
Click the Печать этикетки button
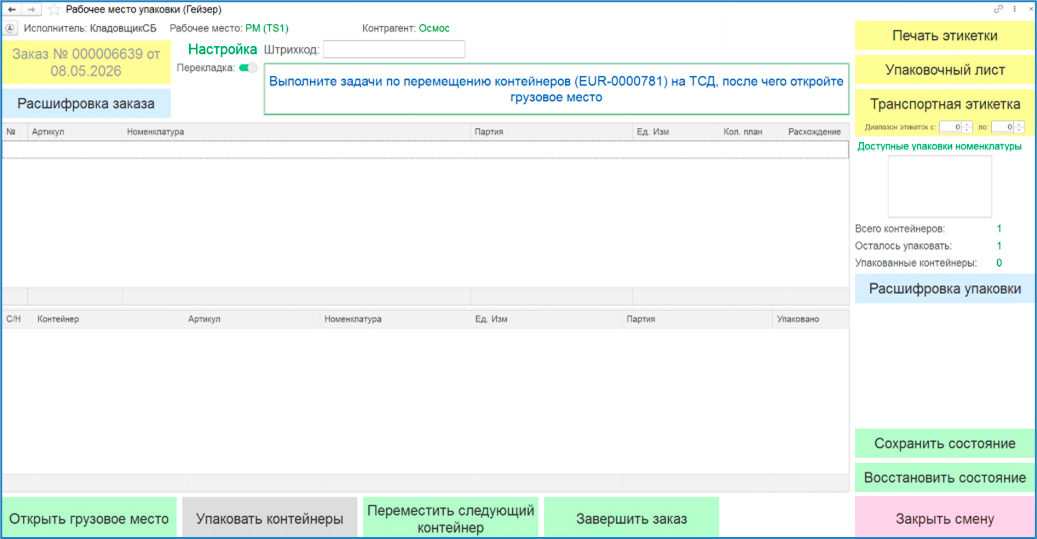944,36
